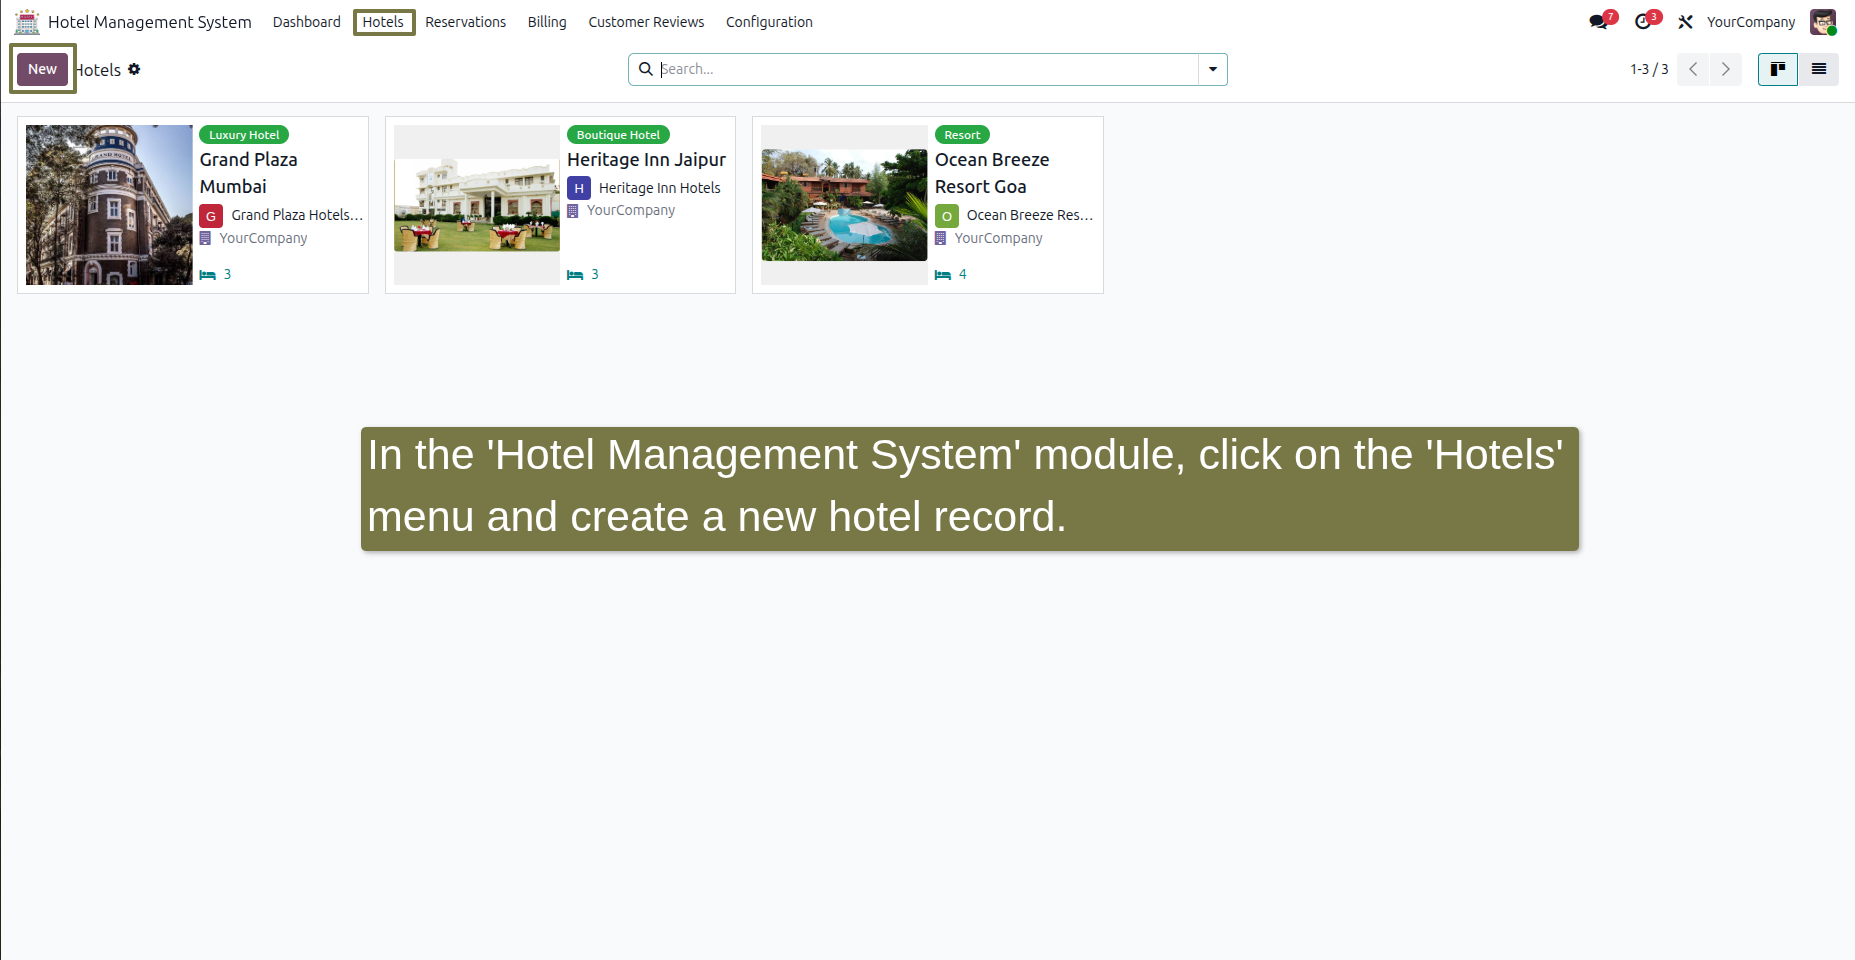Switch to Kanban view
The width and height of the screenshot is (1855, 960).
coord(1778,69)
